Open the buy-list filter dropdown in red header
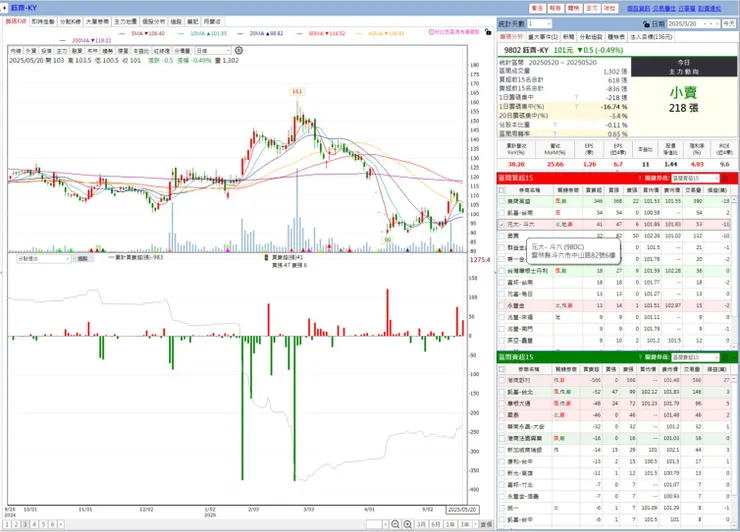Viewport: 740px width, 532px height. click(x=695, y=178)
